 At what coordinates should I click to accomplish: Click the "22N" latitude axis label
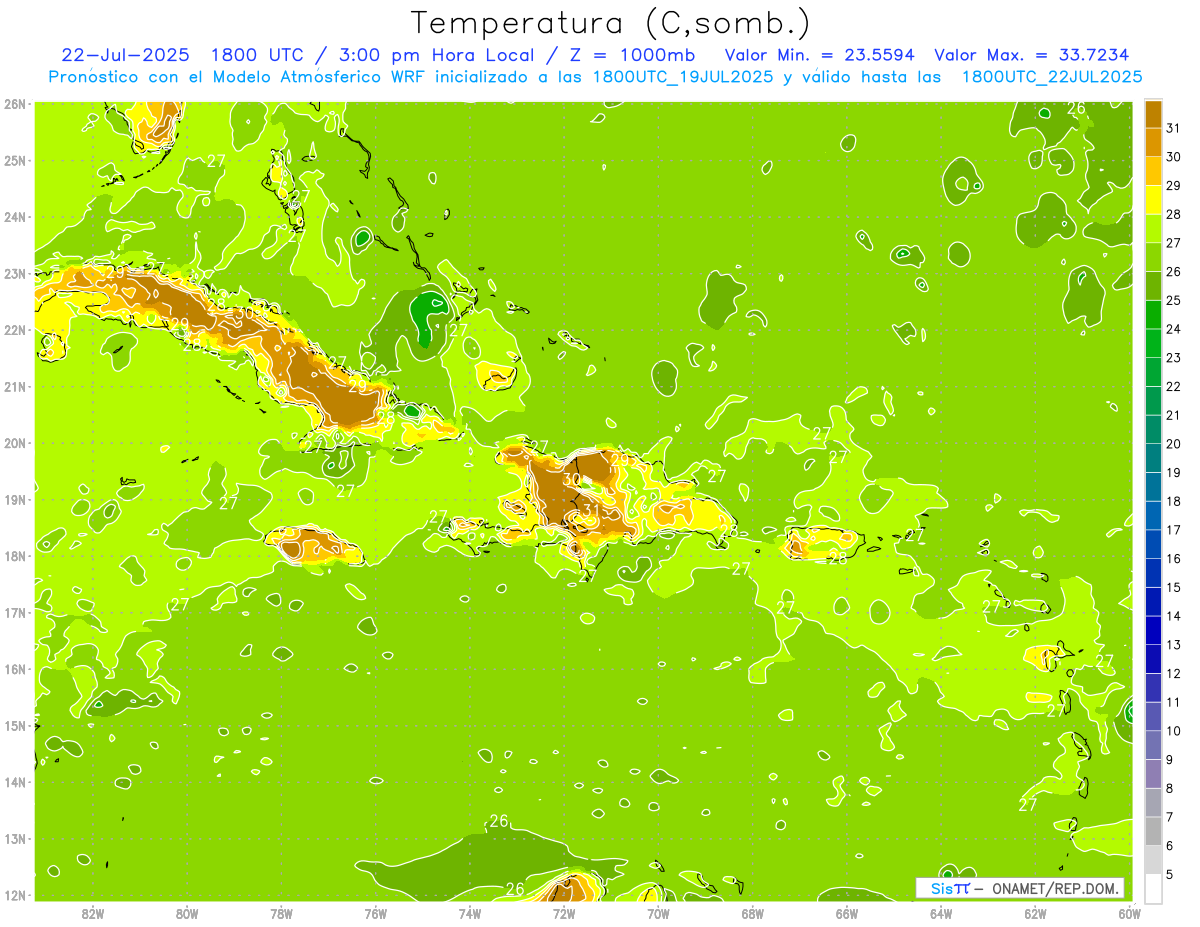(14, 329)
